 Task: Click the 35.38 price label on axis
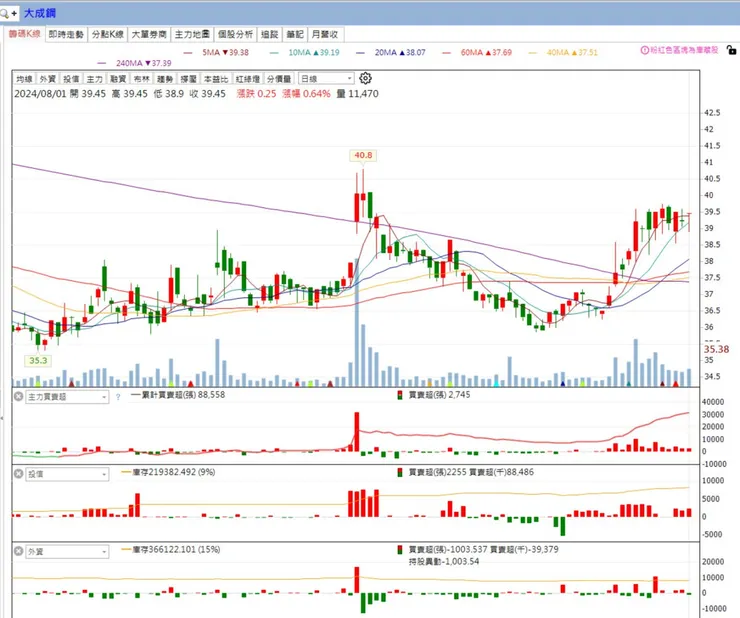click(716, 349)
